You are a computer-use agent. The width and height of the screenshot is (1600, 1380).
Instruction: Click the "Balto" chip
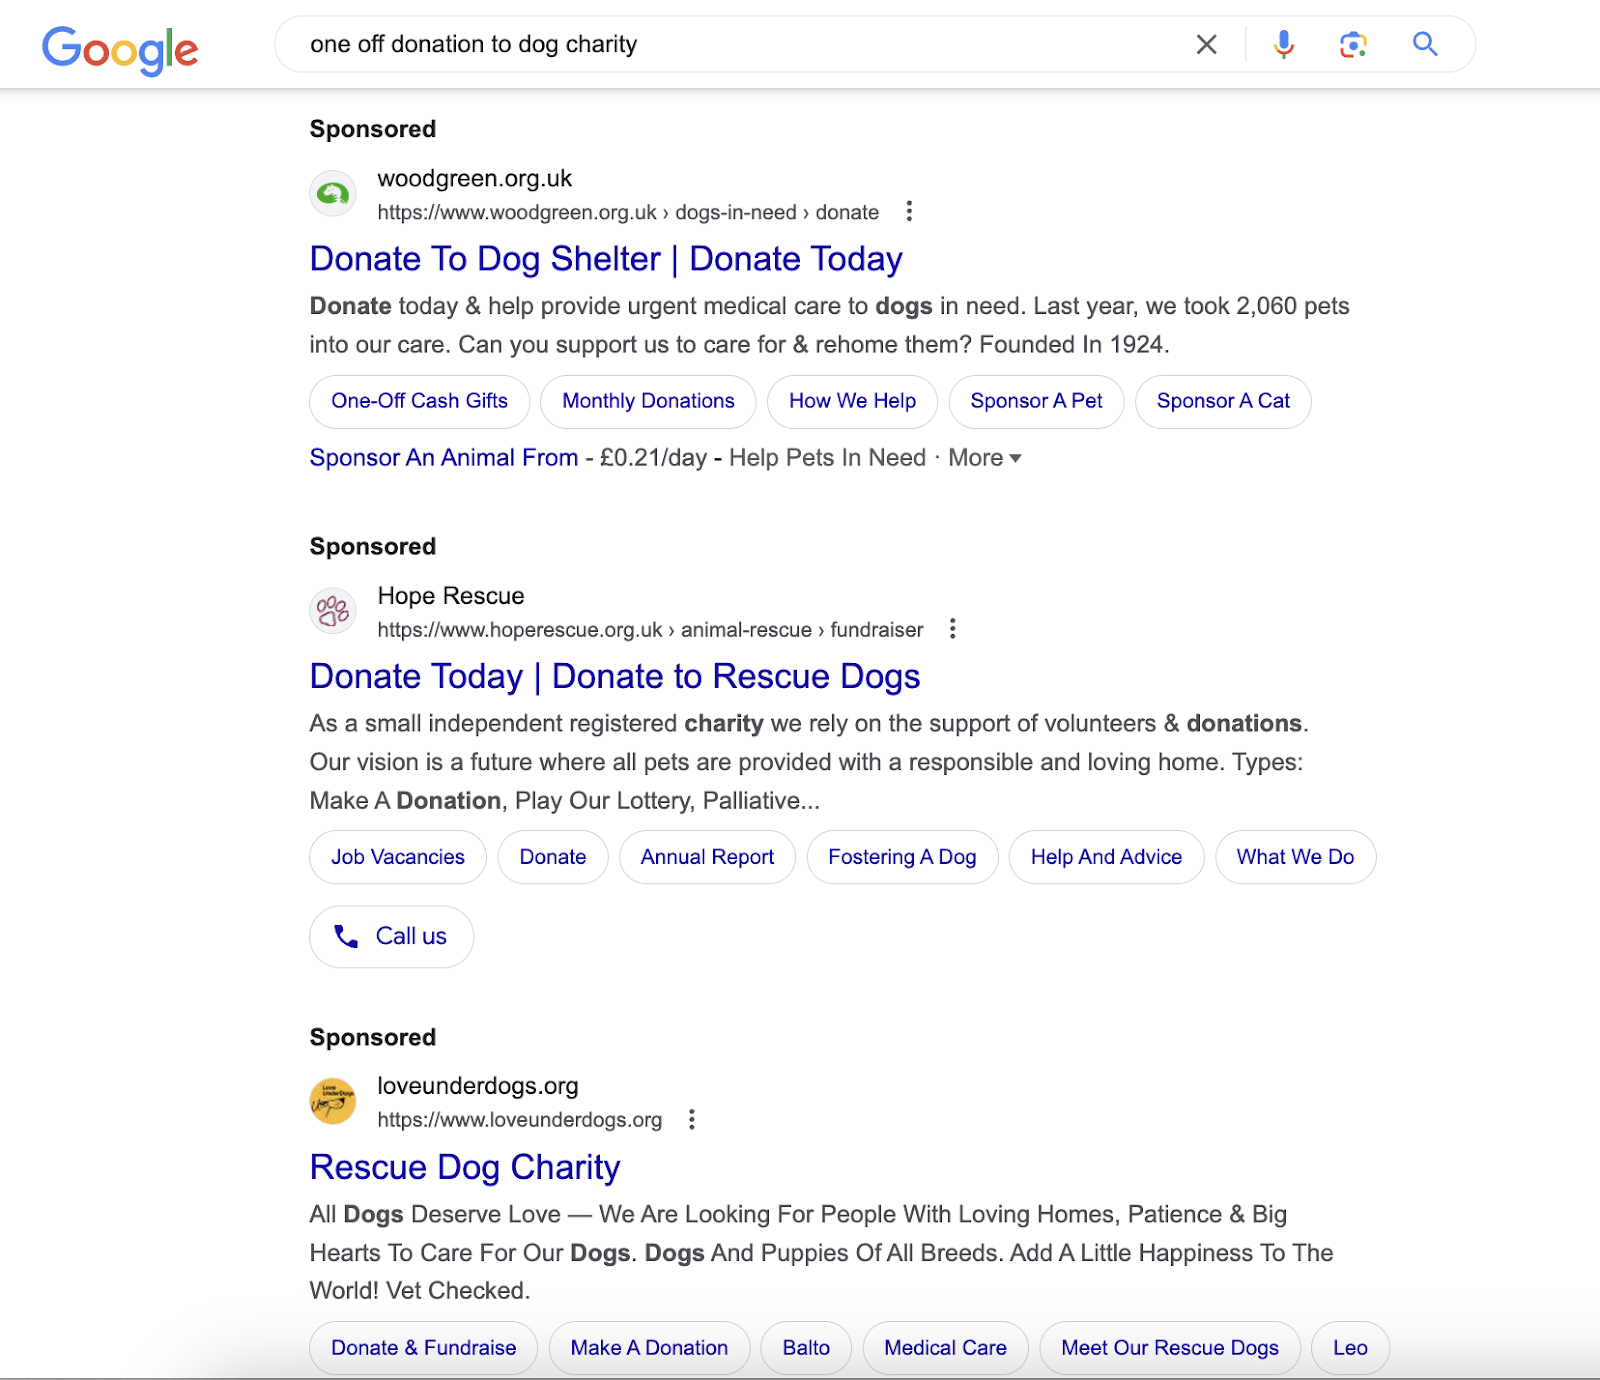point(806,1348)
